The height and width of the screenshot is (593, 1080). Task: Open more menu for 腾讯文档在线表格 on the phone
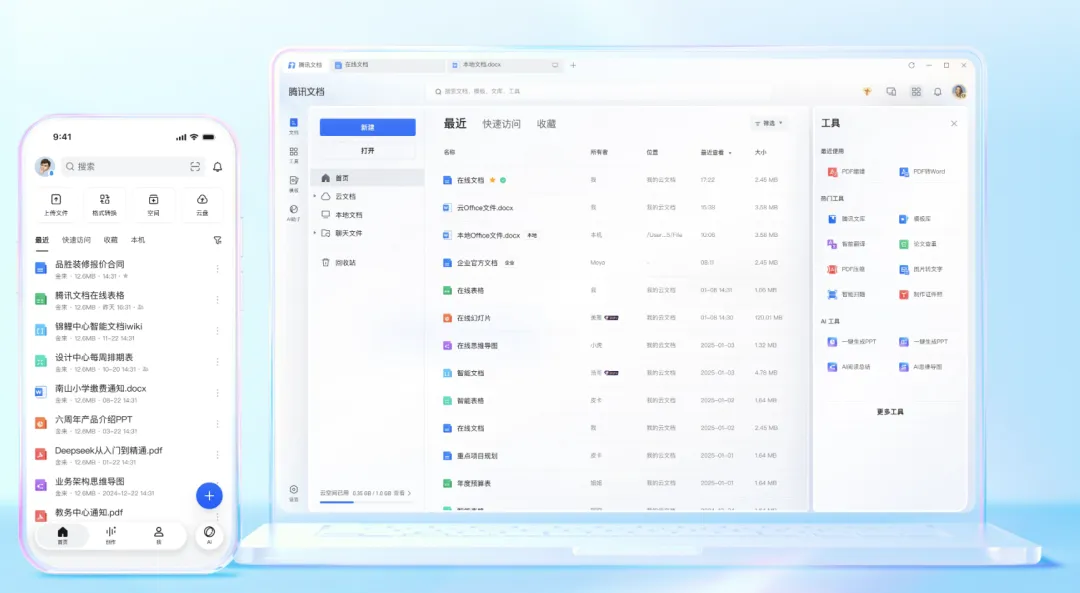[x=218, y=300]
